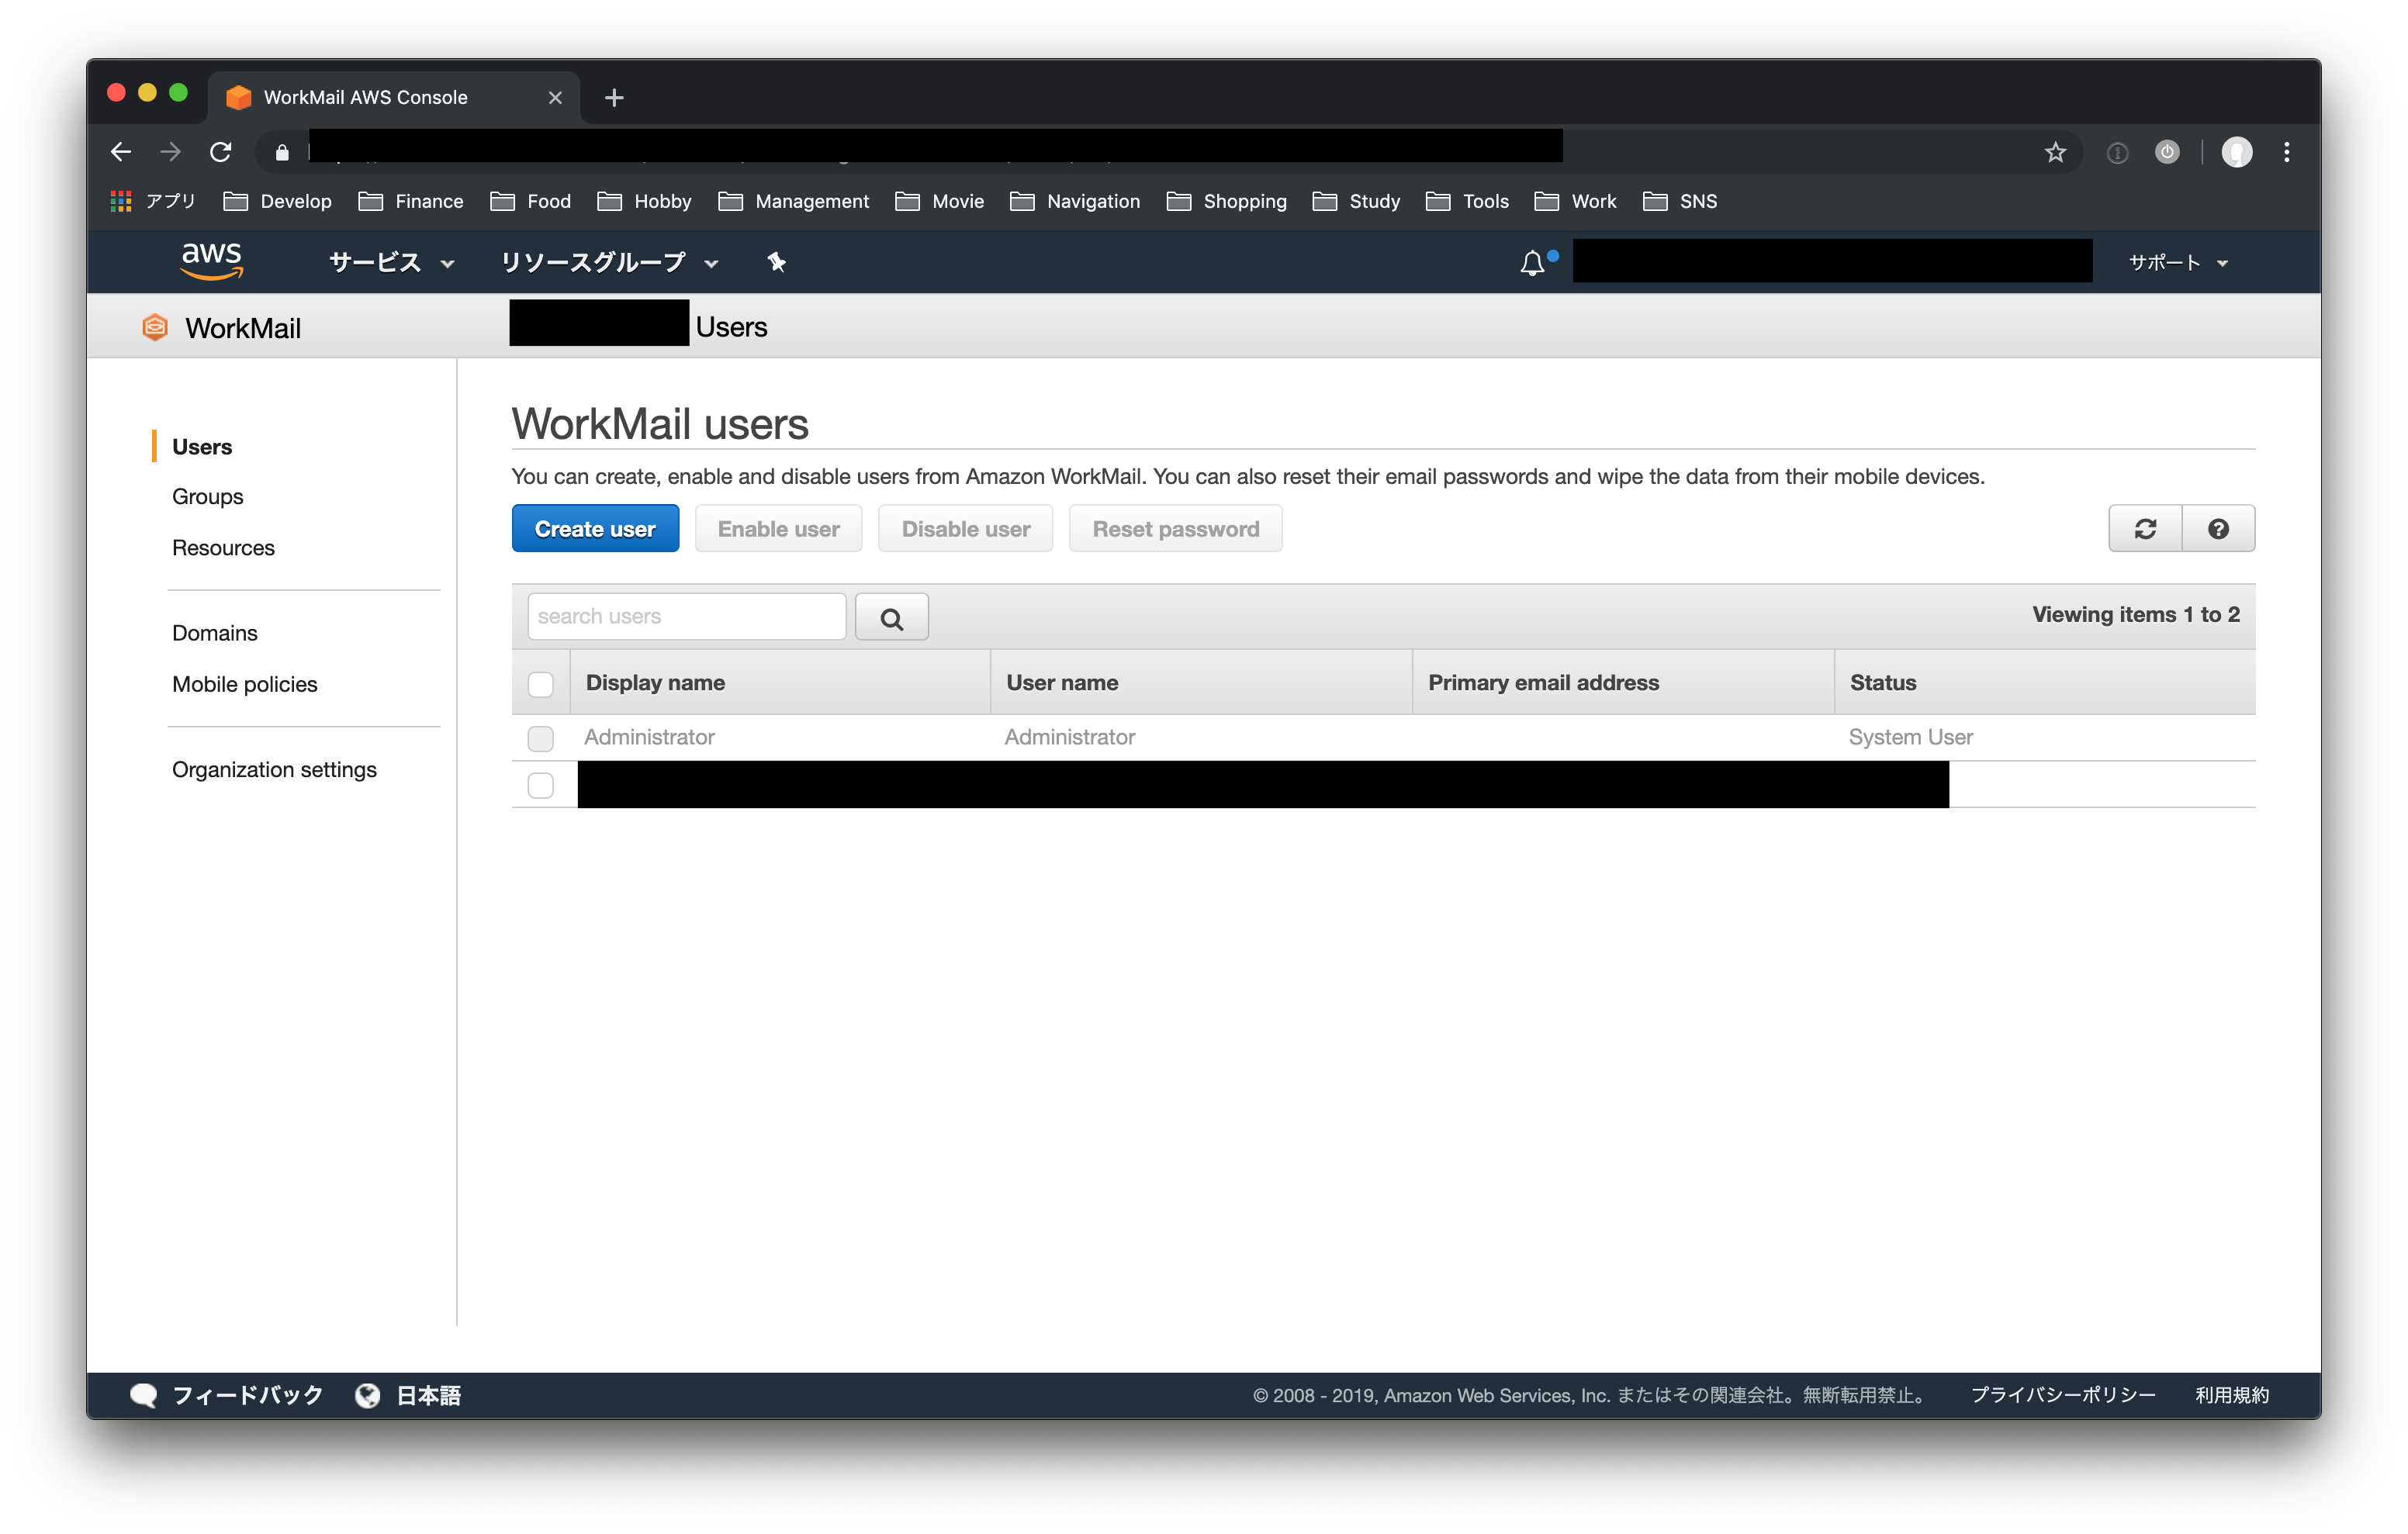Viewport: 2408px width, 1534px height.
Task: Go to Organization settings in sidebar
Action: click(x=274, y=770)
